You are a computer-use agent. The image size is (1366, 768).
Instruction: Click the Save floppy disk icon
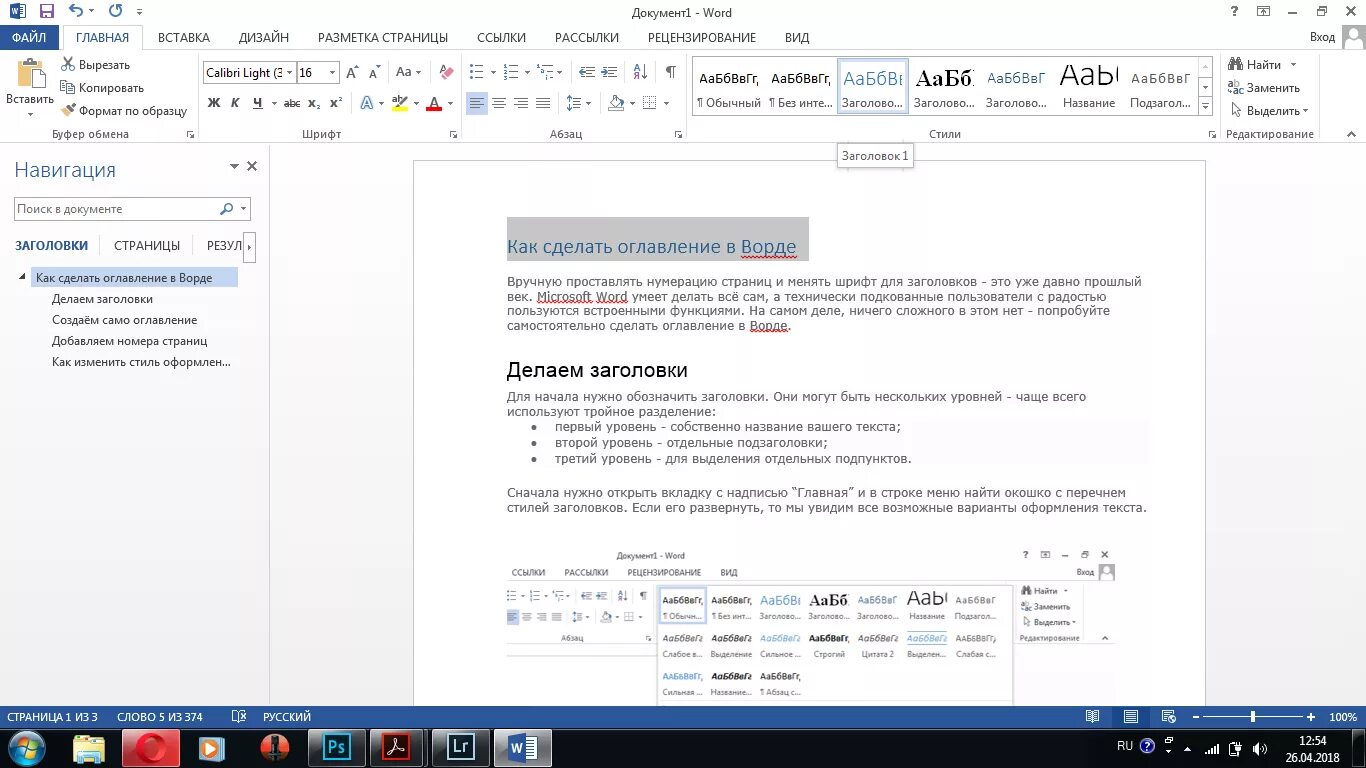[46, 12]
